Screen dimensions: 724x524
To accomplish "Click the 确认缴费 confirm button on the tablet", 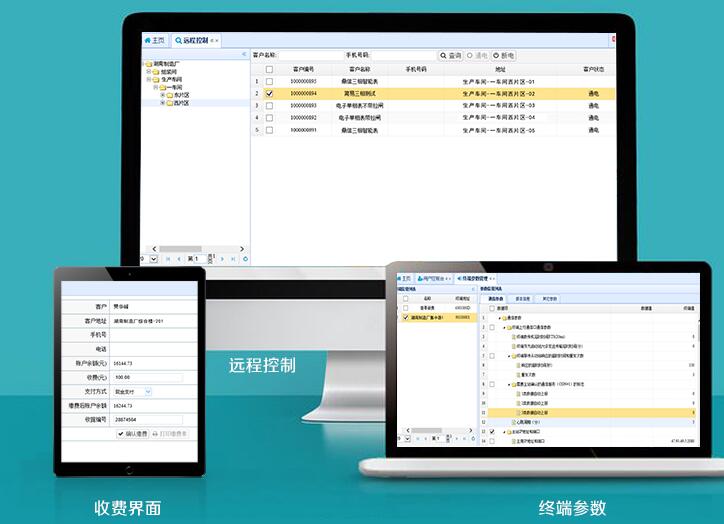I will click(133, 434).
